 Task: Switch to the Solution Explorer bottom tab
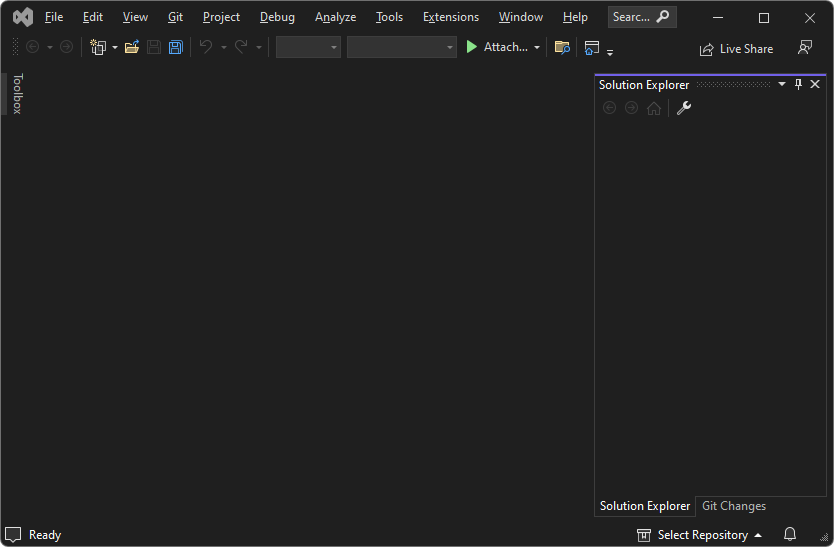pos(645,505)
